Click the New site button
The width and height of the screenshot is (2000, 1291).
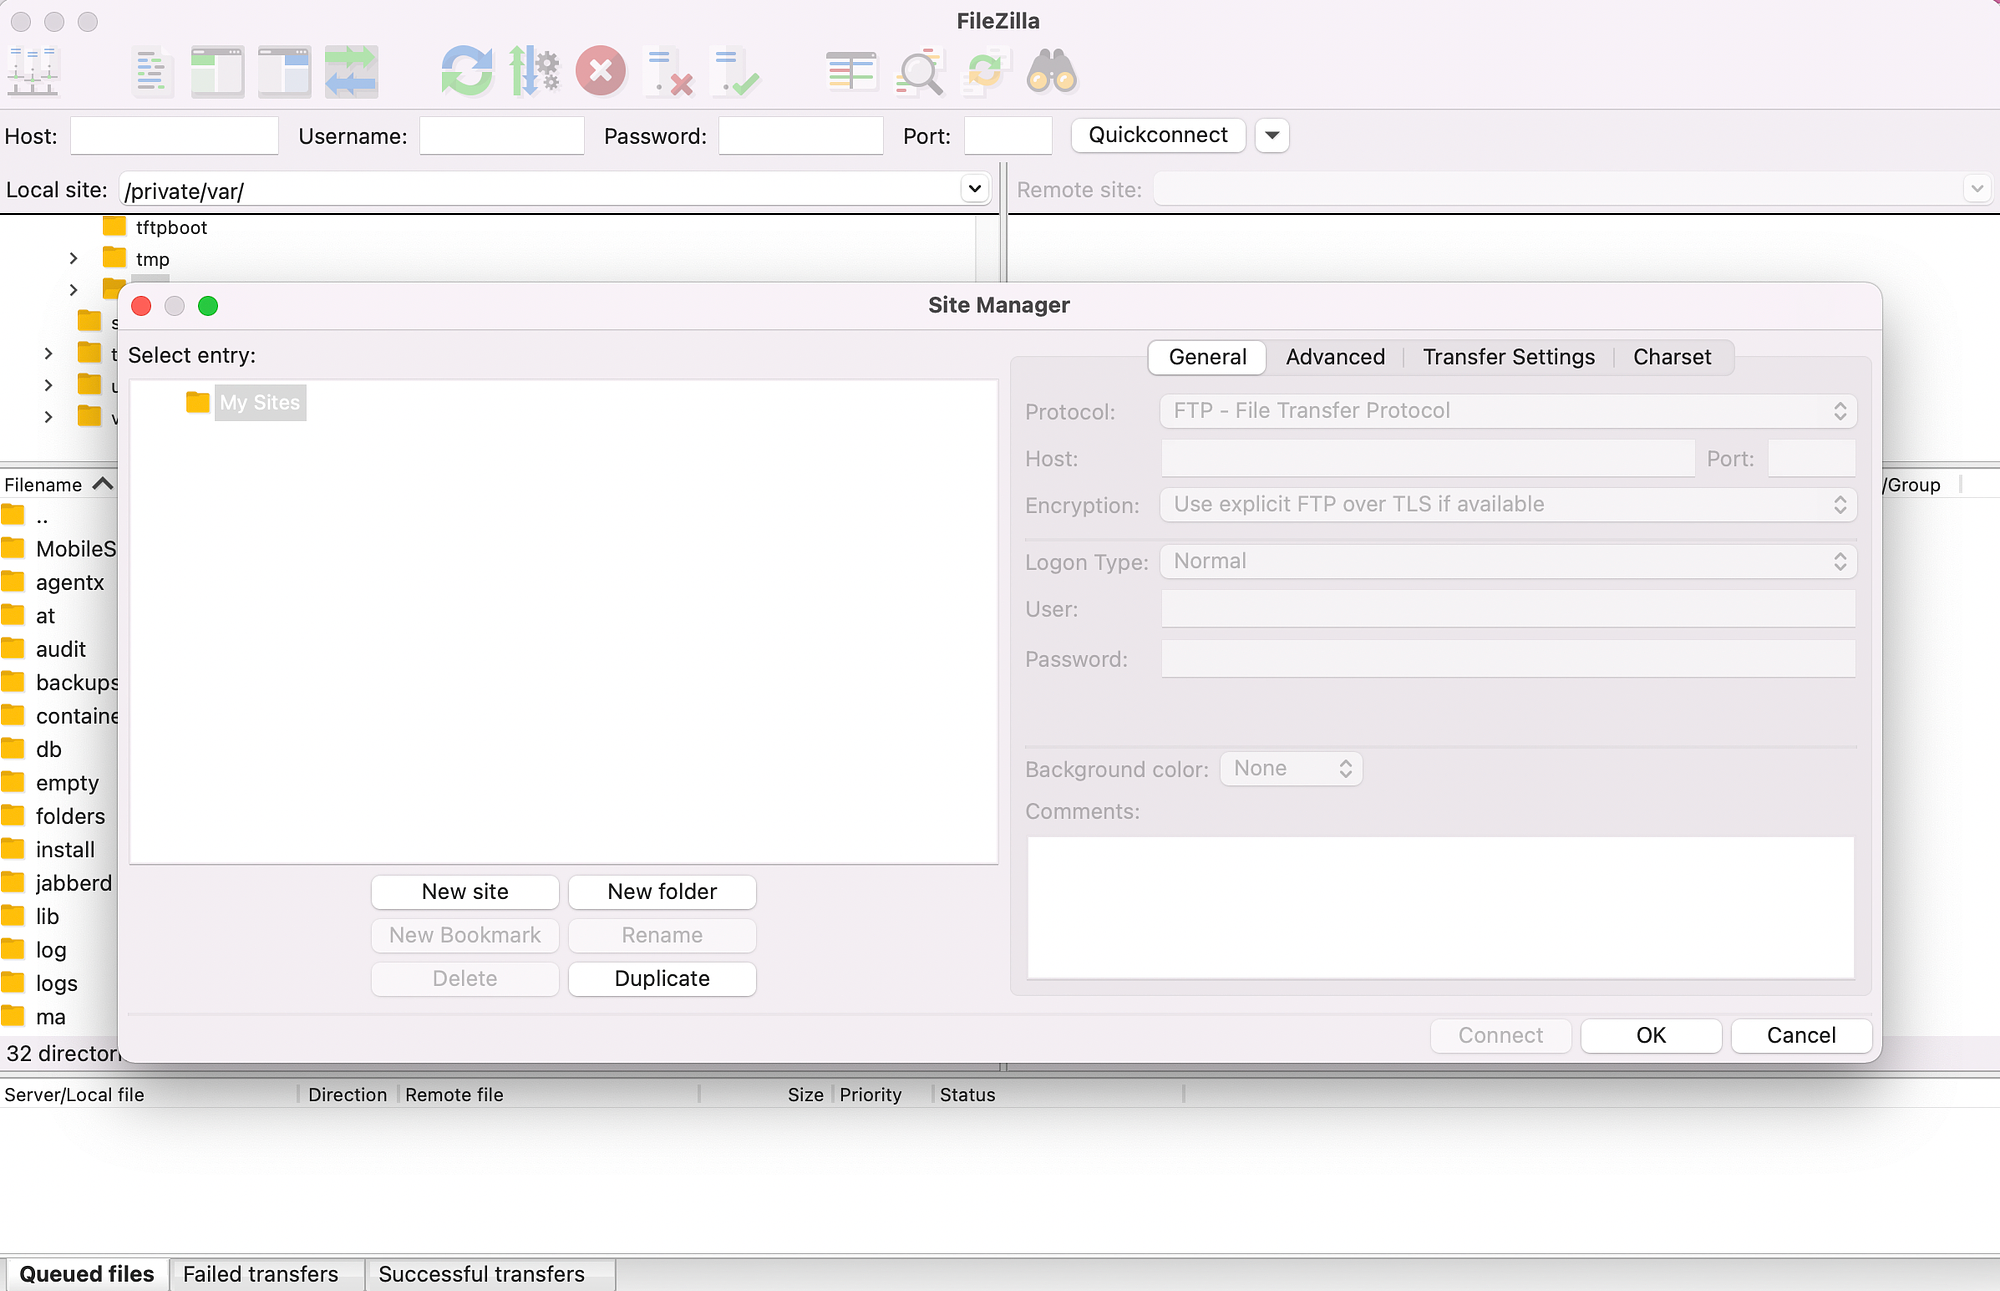pos(464,890)
